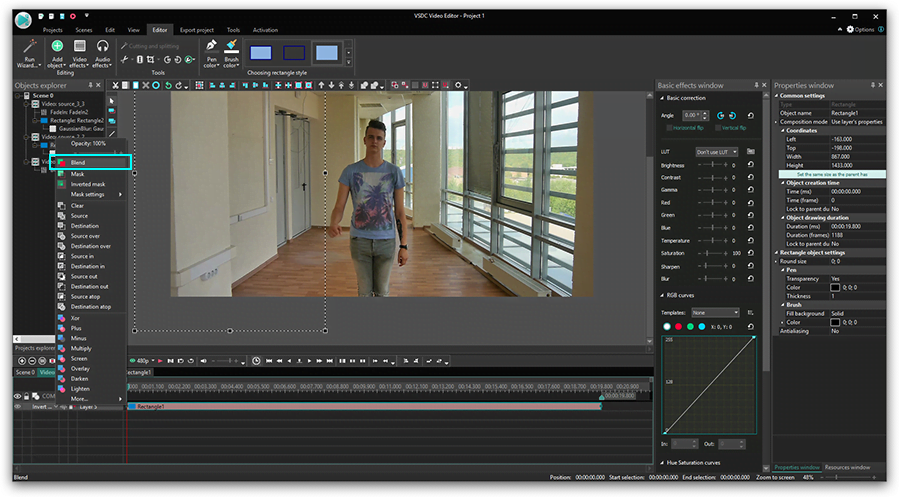This screenshot has height=497, width=899.
Task: Collapse the Basic correction section
Action: (662, 98)
